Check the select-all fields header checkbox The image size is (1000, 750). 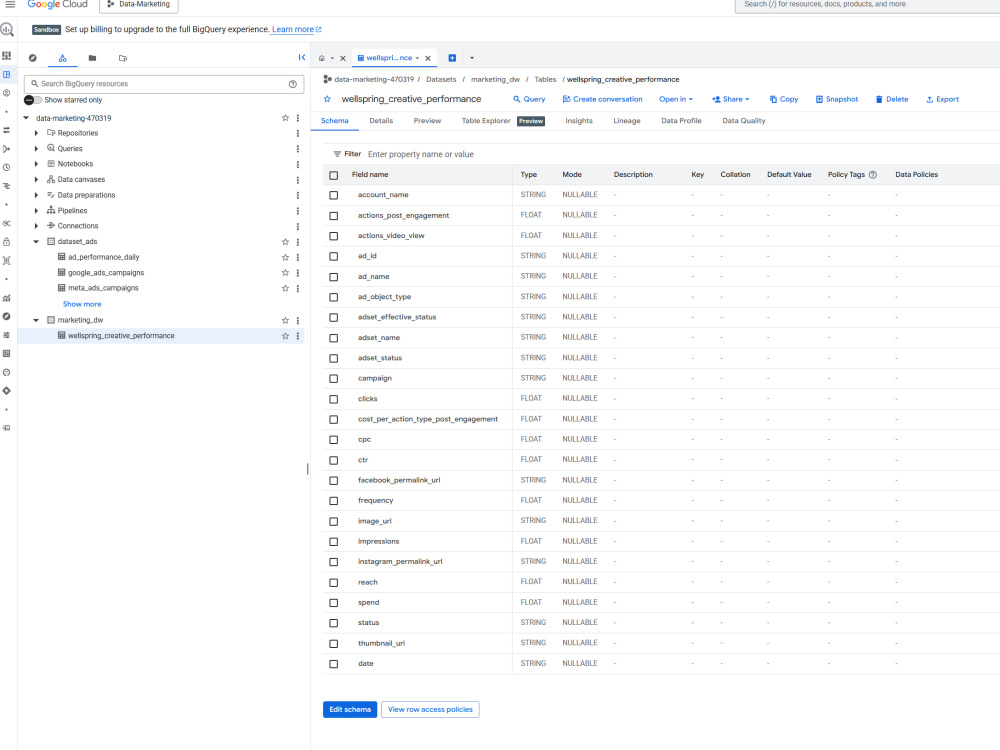point(334,175)
